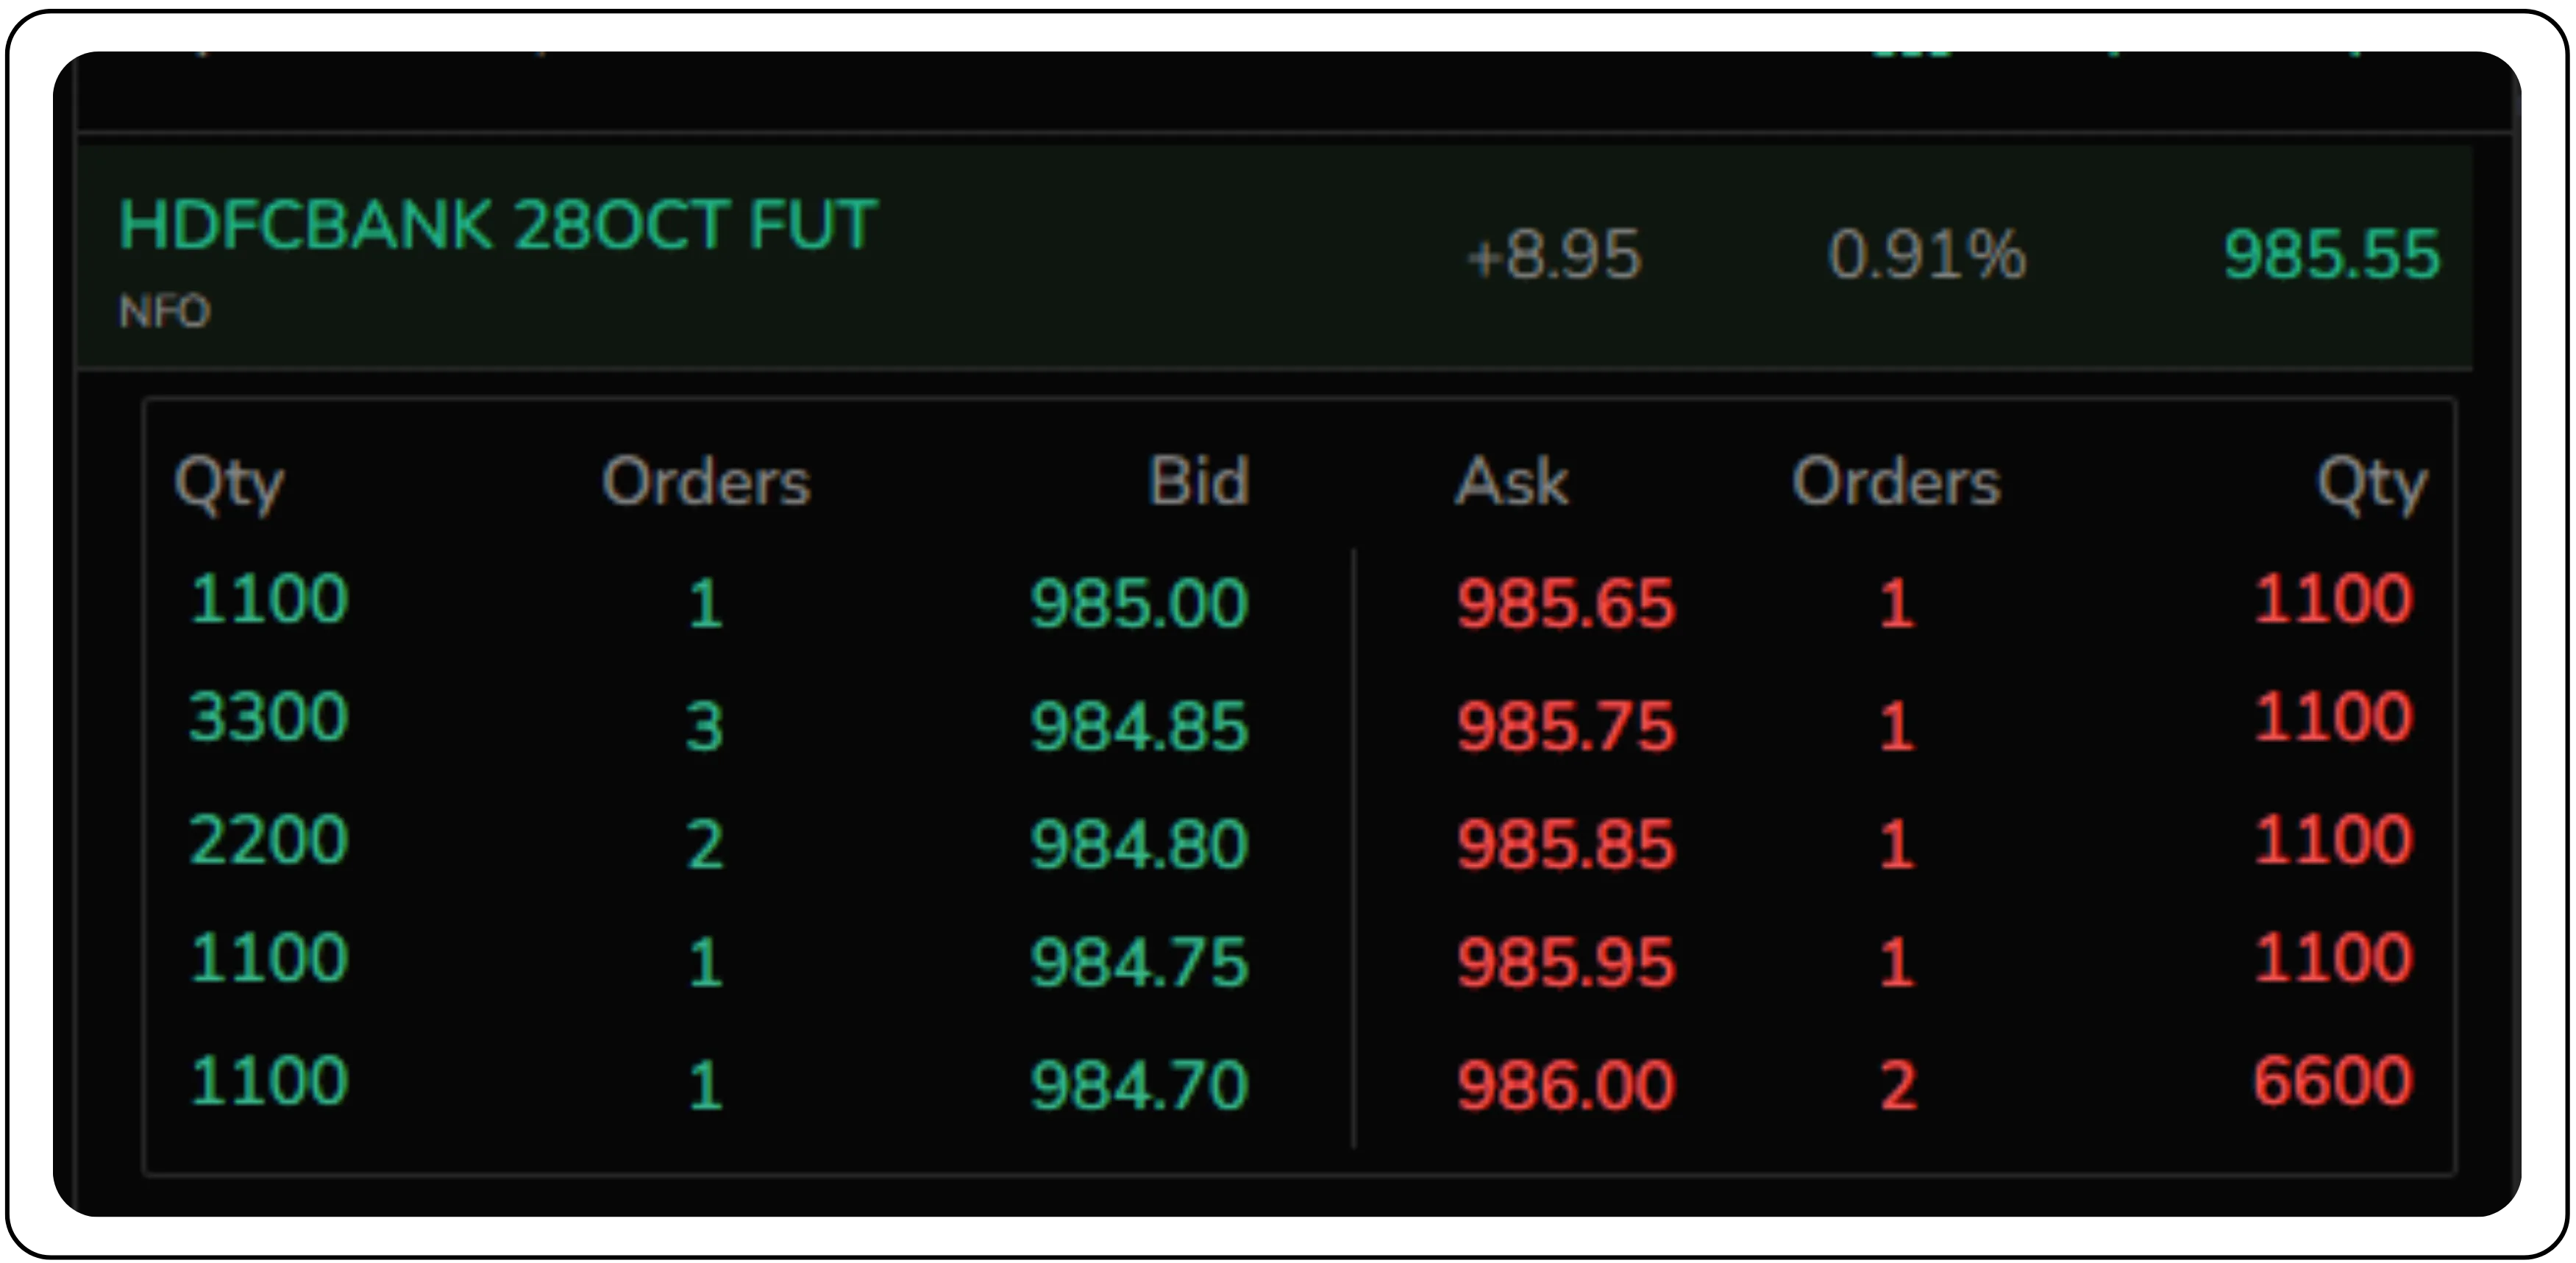Viewport: 2576px width, 1263px height.
Task: Choose the bid price 984.75
Action: (x=1139, y=962)
